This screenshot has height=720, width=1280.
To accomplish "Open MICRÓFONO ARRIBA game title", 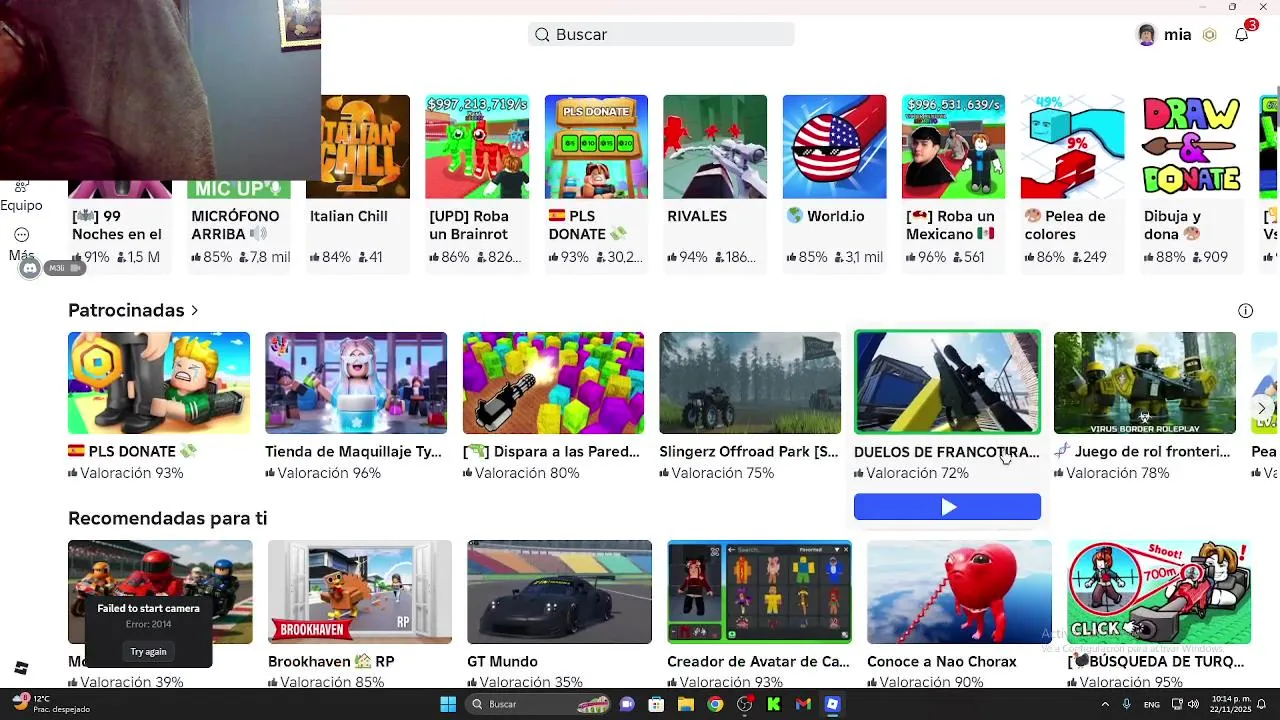I will (x=235, y=225).
